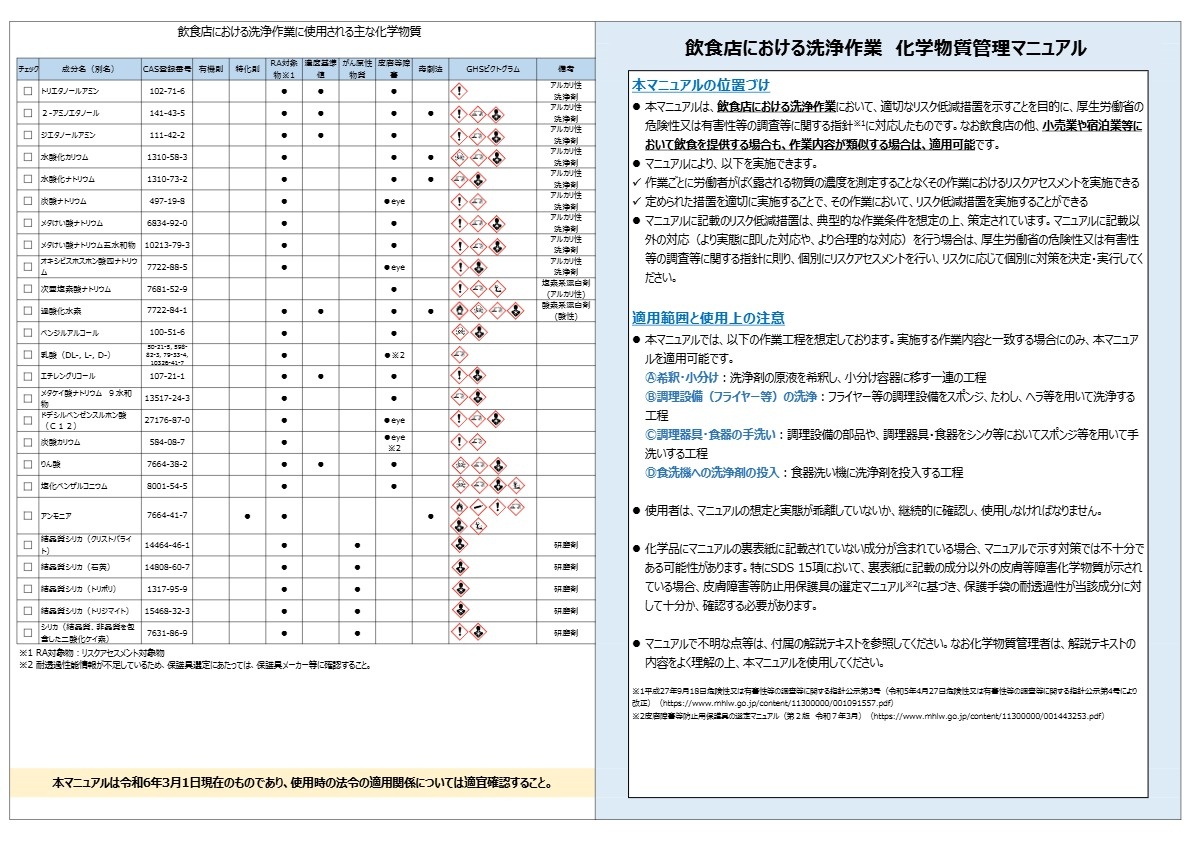The height and width of the screenshot is (841, 1190).
Task: Click the 適用範囲と使用上の注意 heading
Action: click(708, 318)
